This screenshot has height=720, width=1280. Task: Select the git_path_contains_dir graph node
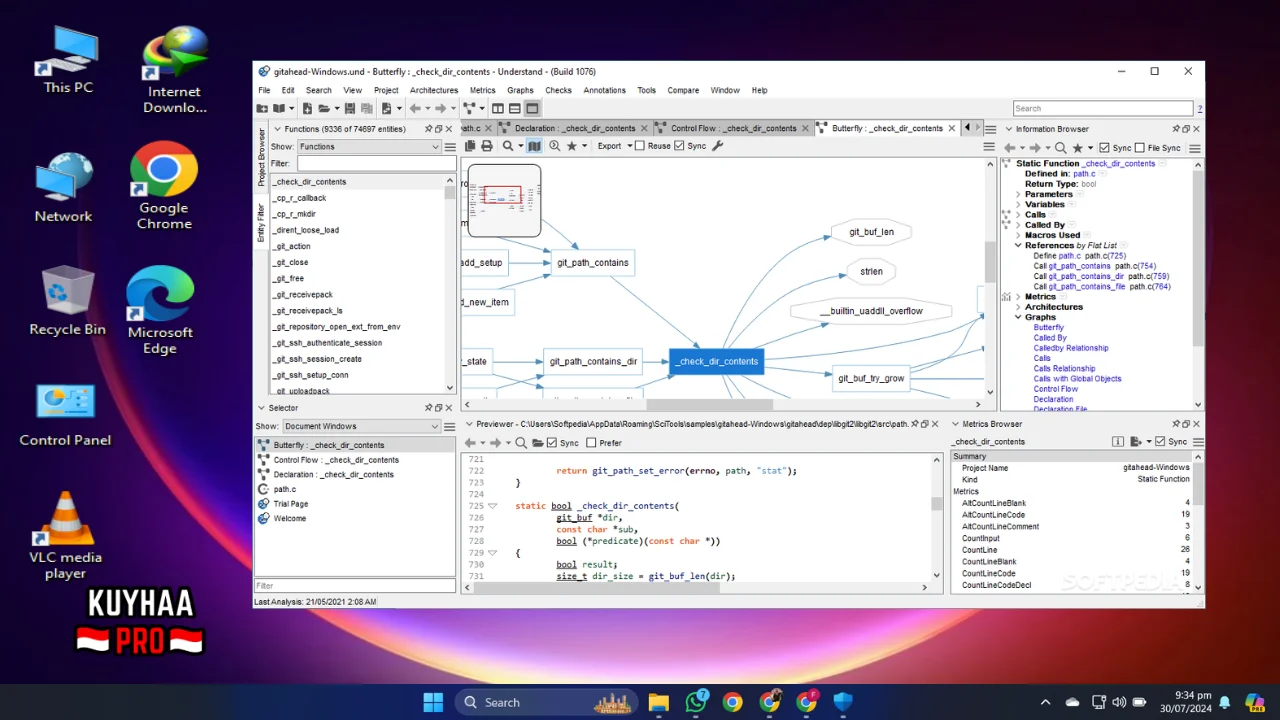click(593, 362)
